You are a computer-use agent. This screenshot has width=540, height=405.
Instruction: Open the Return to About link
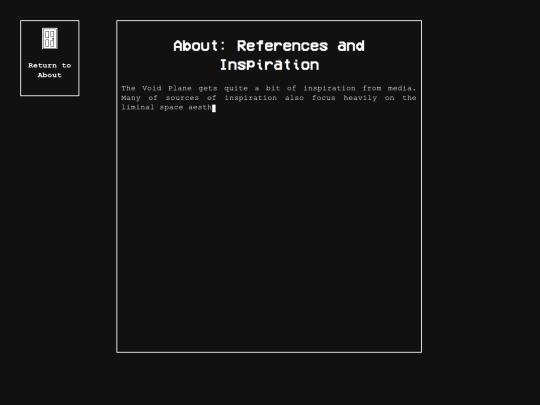click(50, 70)
